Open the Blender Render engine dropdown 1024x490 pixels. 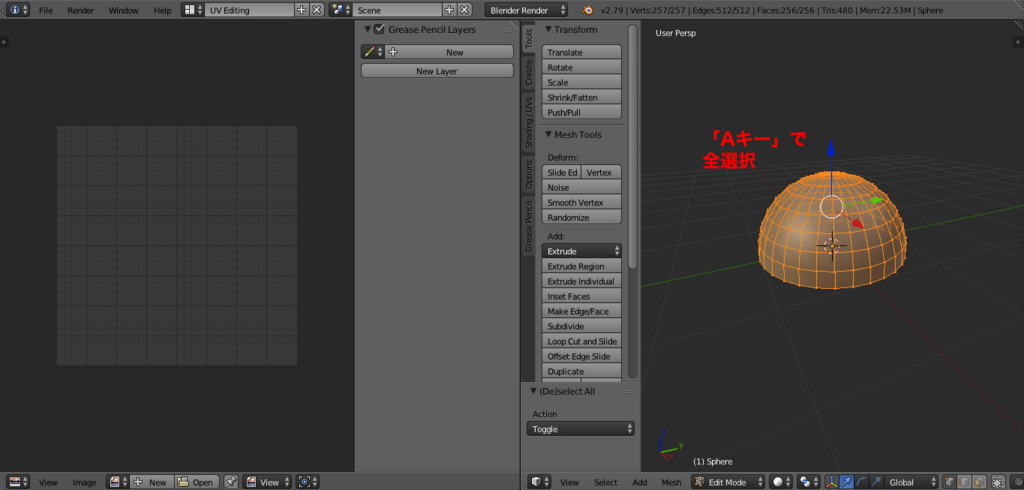[526, 10]
